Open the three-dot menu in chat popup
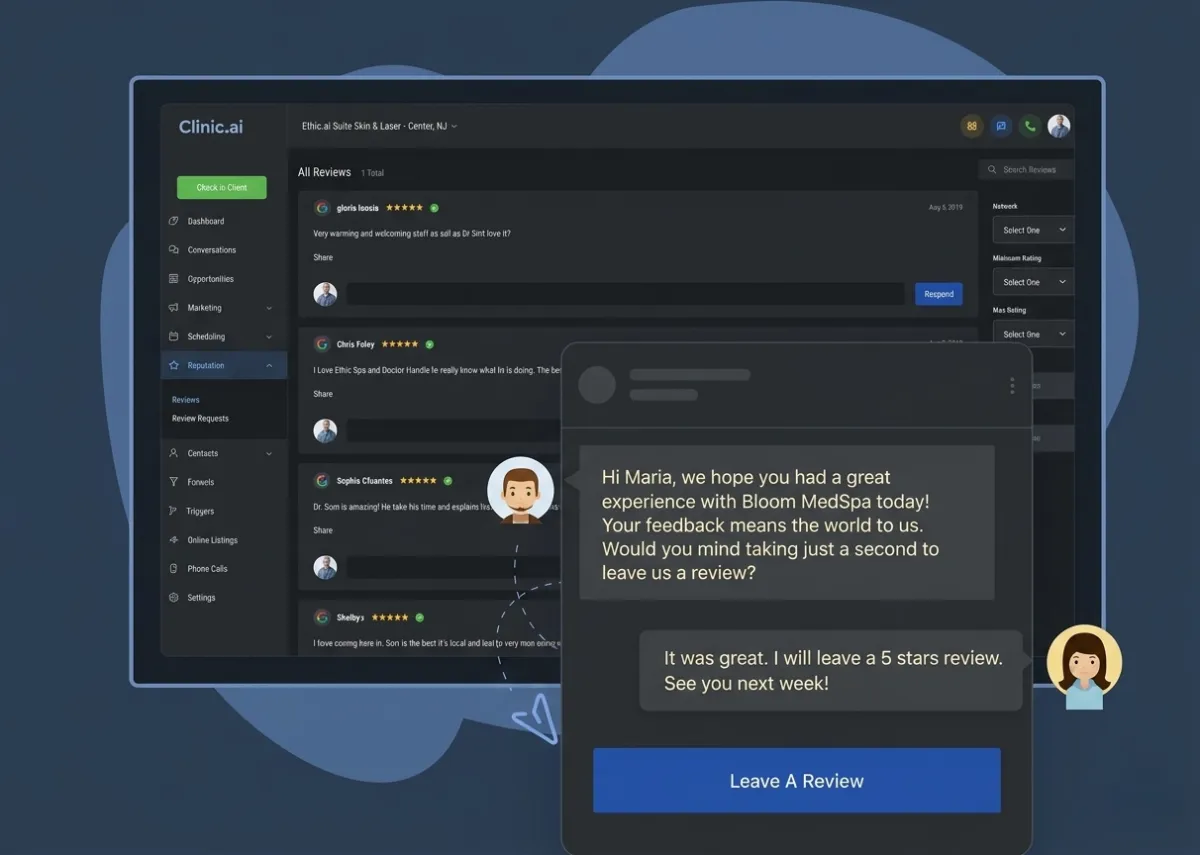This screenshot has width=1200, height=855. [1012, 386]
